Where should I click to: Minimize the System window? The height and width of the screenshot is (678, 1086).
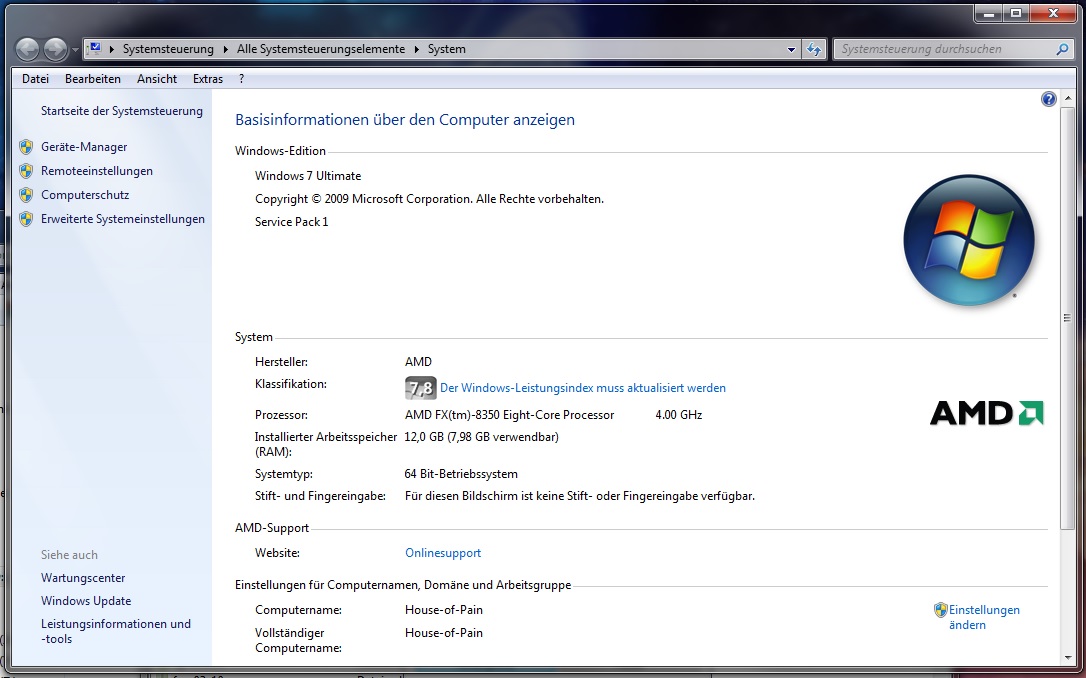pyautogui.click(x=988, y=13)
